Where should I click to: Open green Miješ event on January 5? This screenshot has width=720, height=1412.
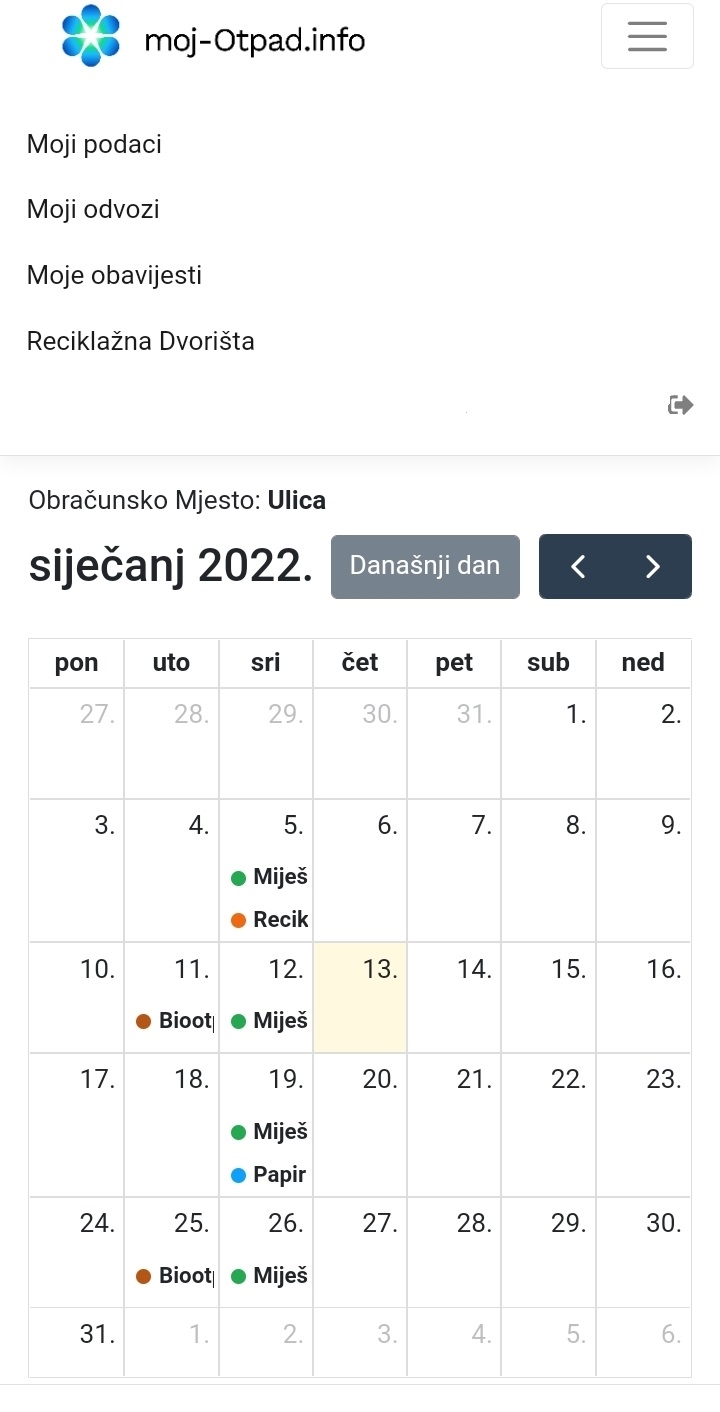(x=269, y=878)
